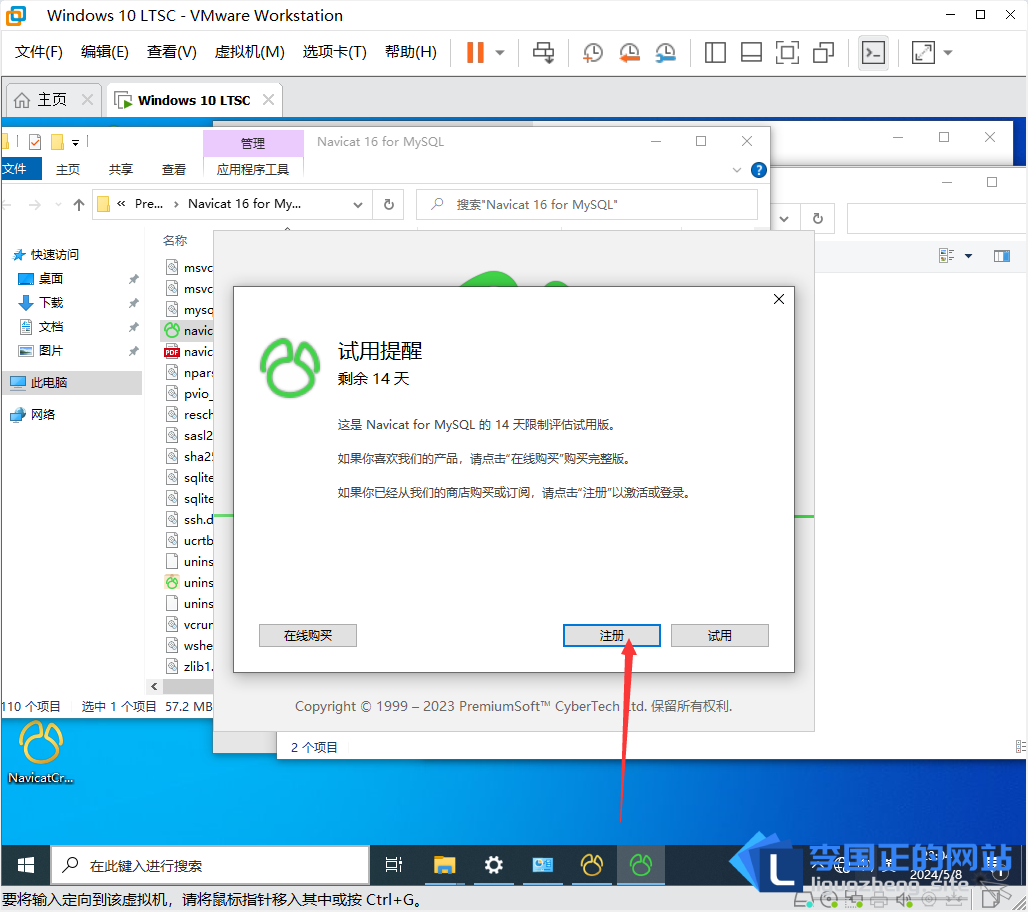
Task: Toggle the VMware thumbnail bar
Action: point(751,52)
